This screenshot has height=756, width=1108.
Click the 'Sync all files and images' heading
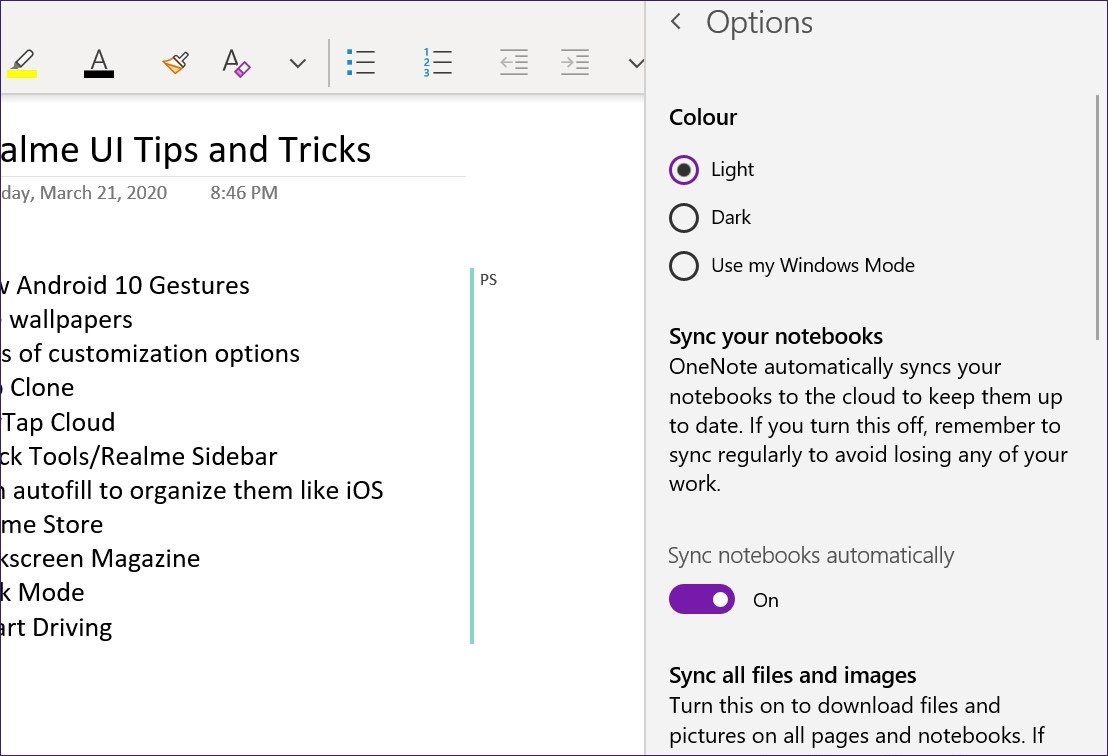[793, 675]
